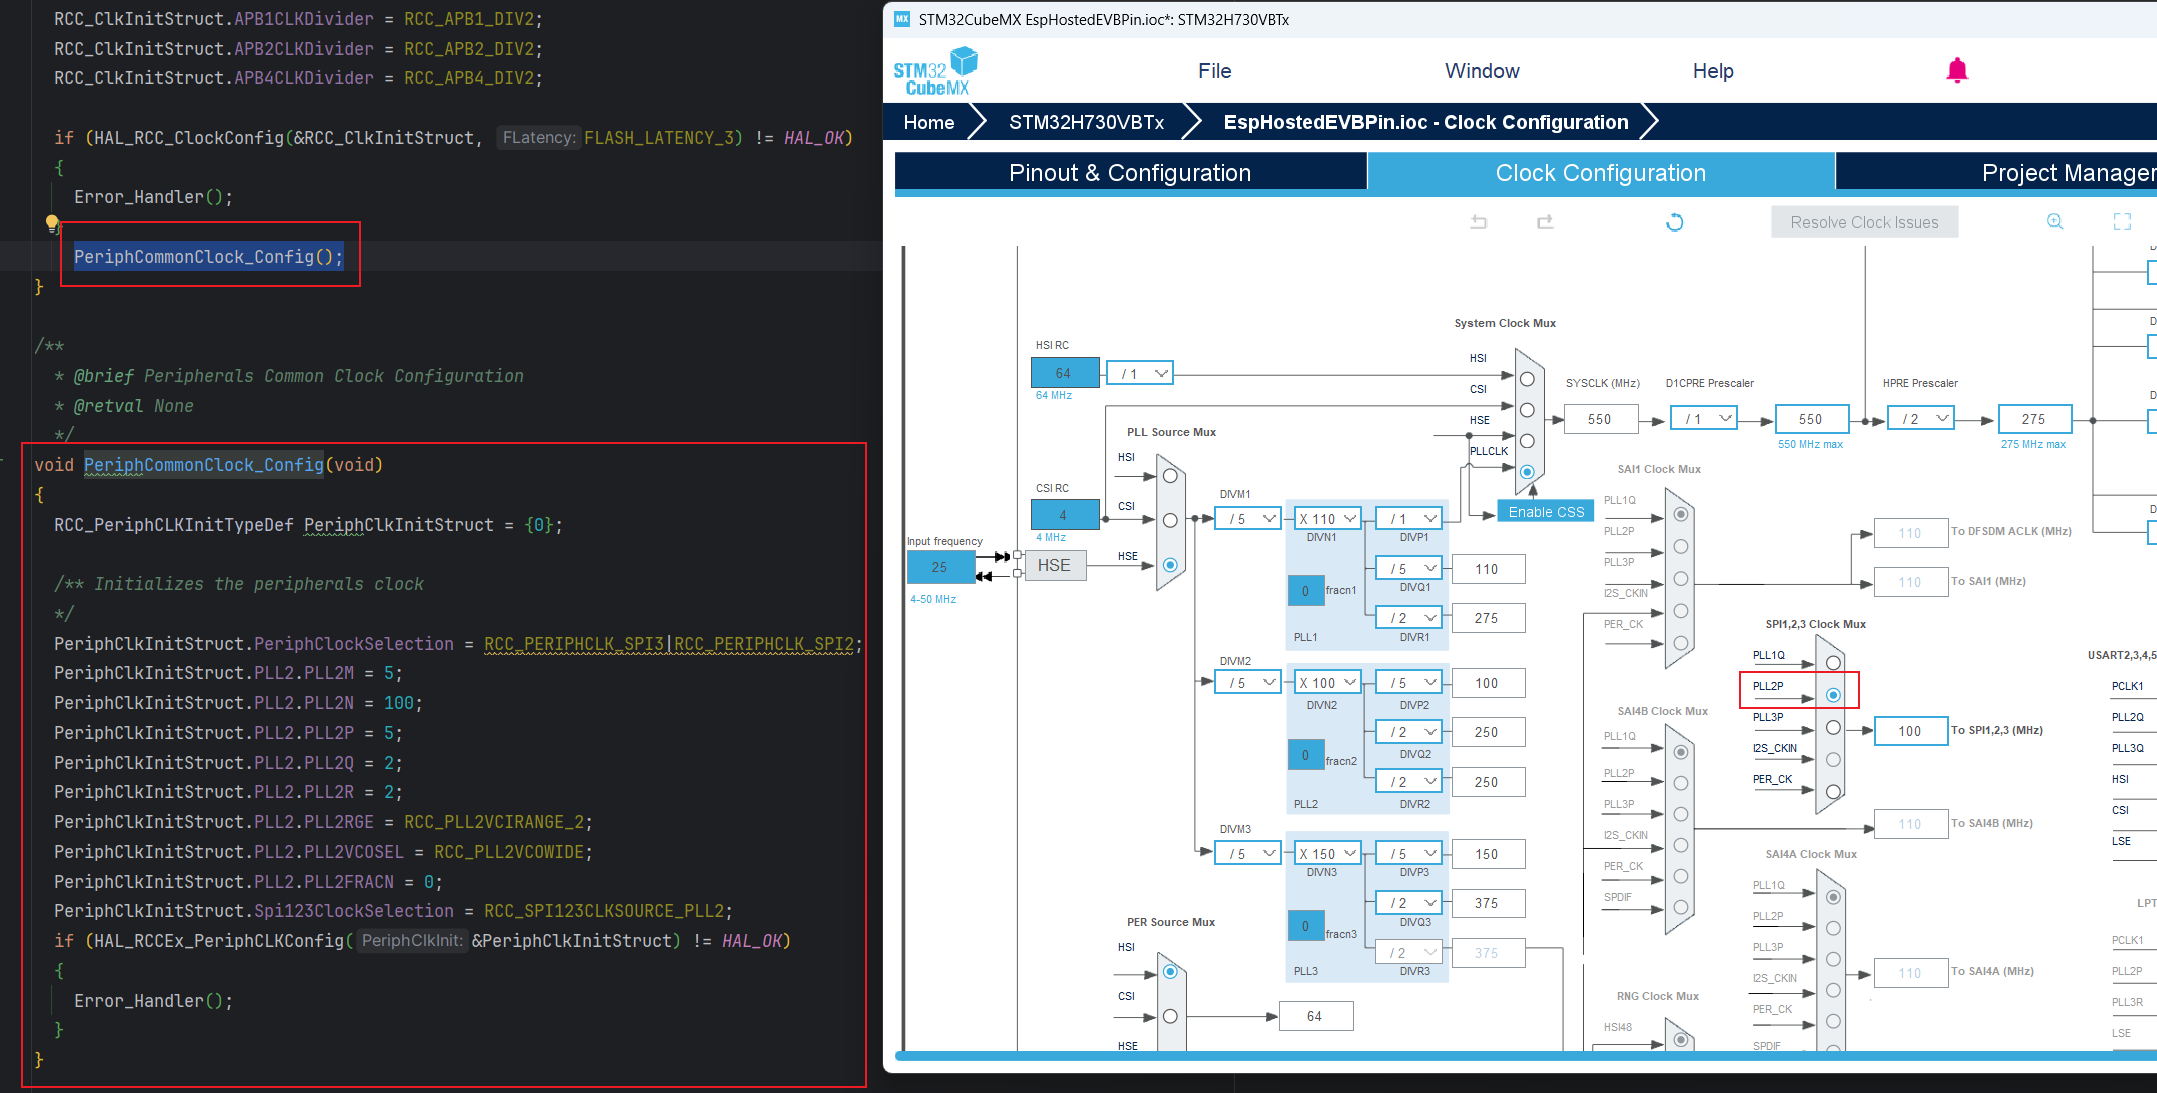
Task: Click the fracn1 blue value box
Action: pyautogui.click(x=1305, y=590)
